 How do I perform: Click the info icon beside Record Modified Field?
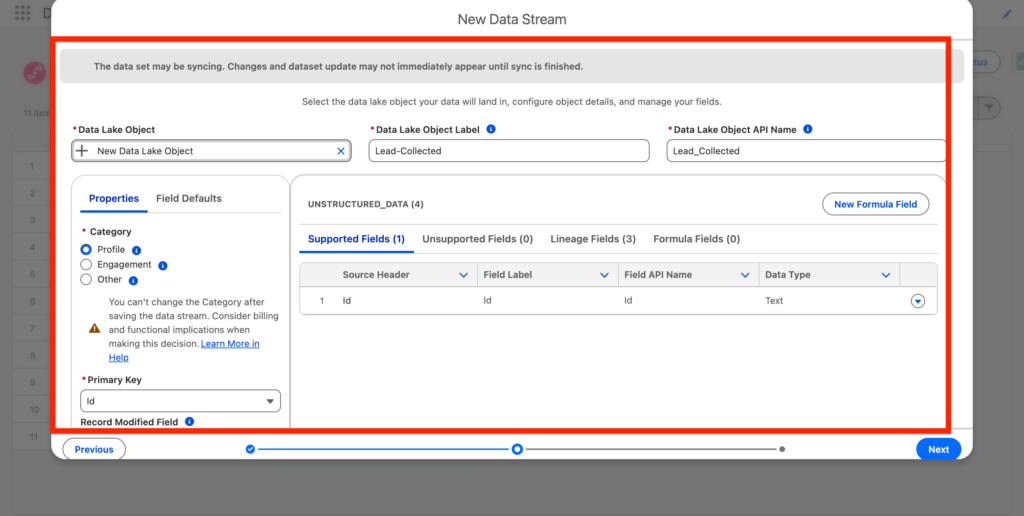coord(189,422)
